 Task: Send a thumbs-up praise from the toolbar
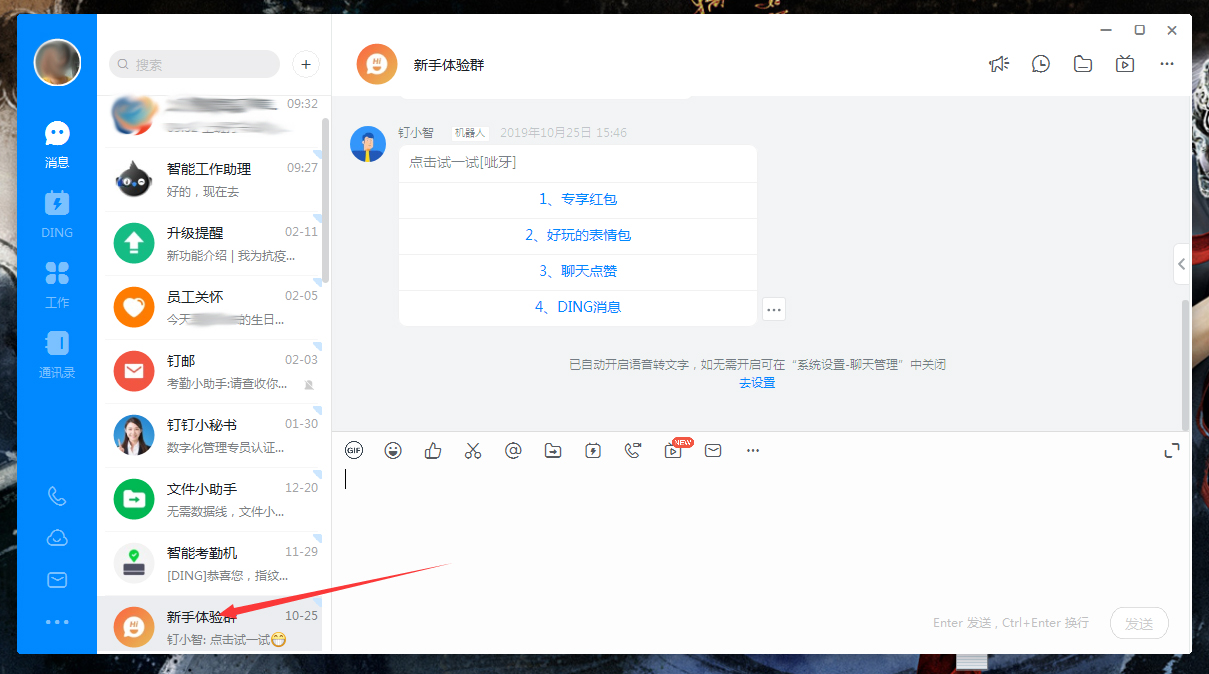coord(432,450)
